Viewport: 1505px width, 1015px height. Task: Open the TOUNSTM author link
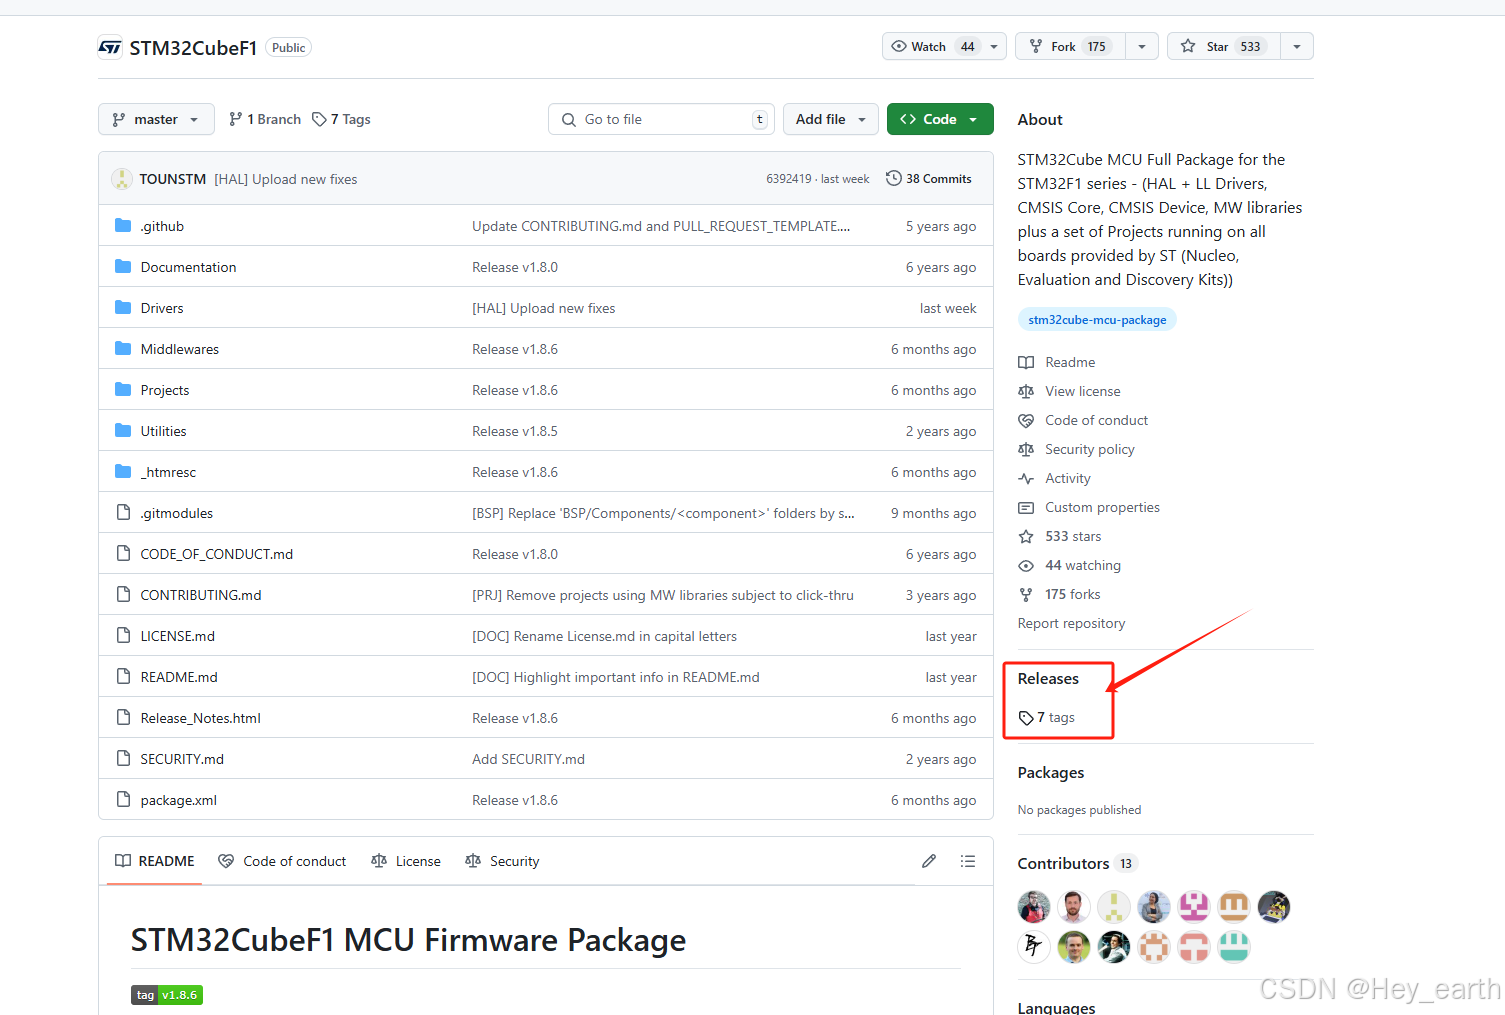tap(173, 179)
